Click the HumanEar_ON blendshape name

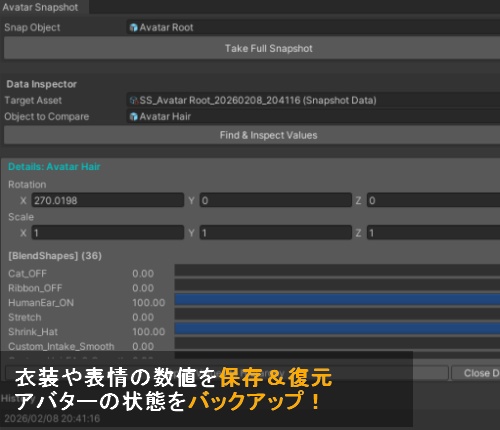(41, 303)
